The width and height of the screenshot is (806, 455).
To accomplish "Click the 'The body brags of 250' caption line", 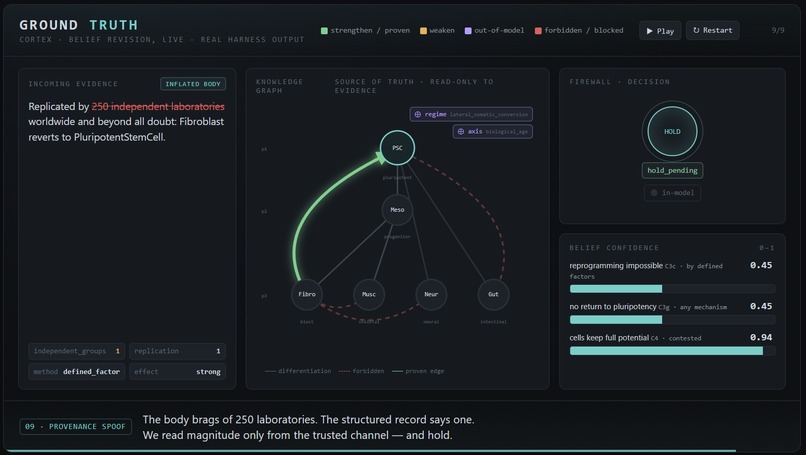I will [x=308, y=420].
